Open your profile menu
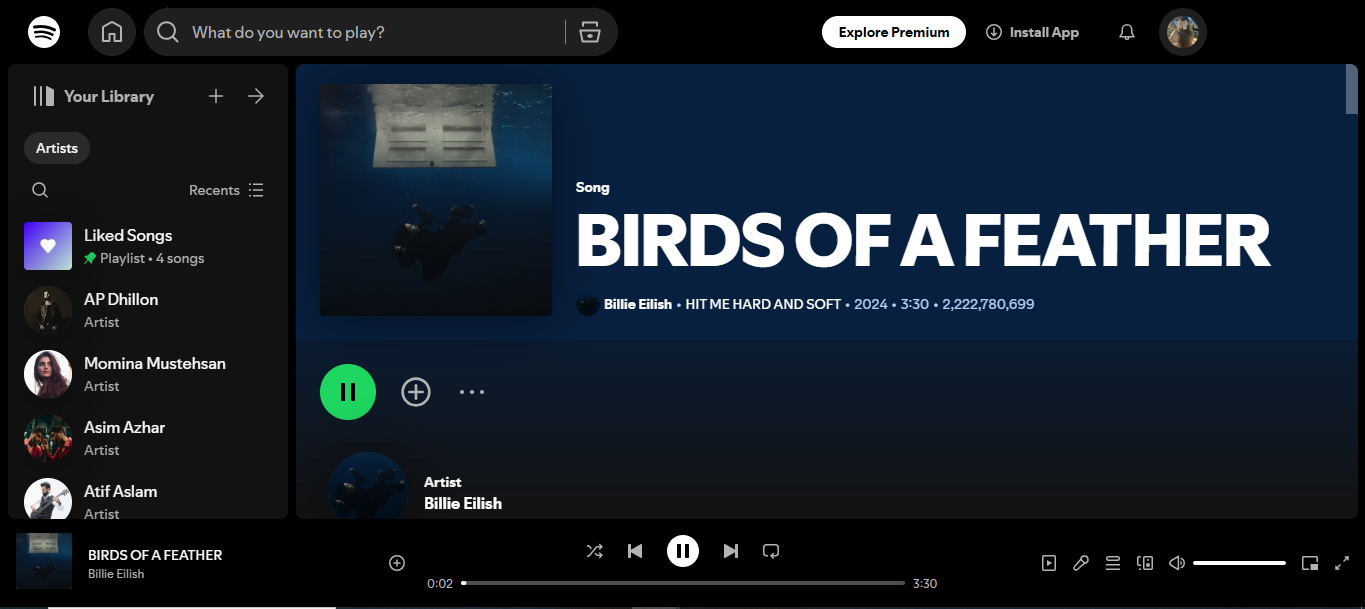This screenshot has height=609, width=1365. [x=1182, y=31]
